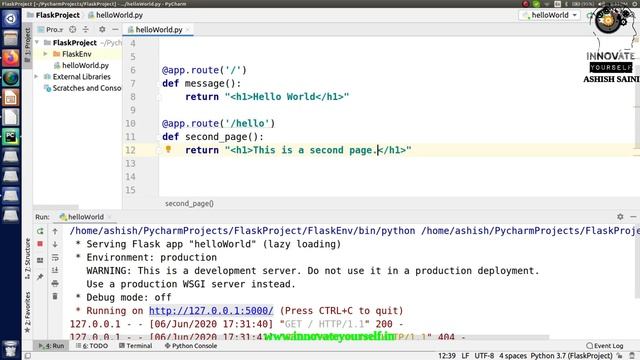The image size is (640, 360).
Task: Click code line 'def message():'
Action: 202,83
